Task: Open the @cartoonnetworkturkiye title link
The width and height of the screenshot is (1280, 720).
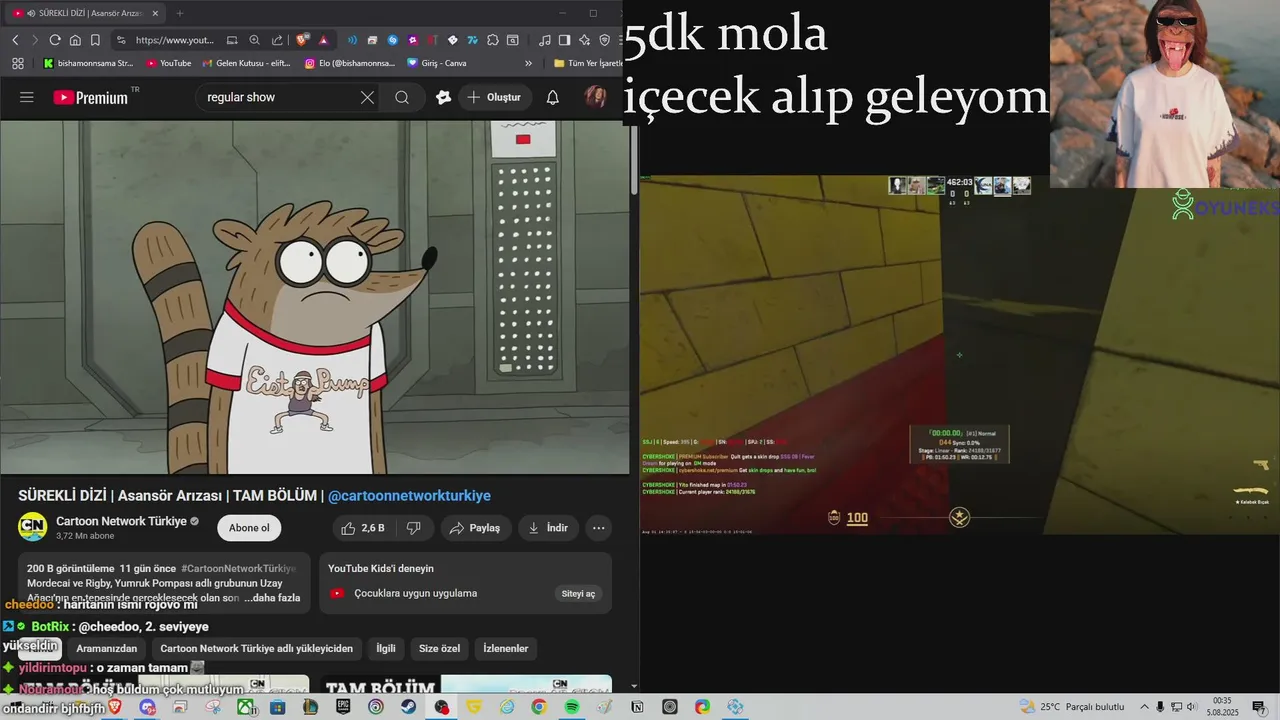Action: click(409, 496)
